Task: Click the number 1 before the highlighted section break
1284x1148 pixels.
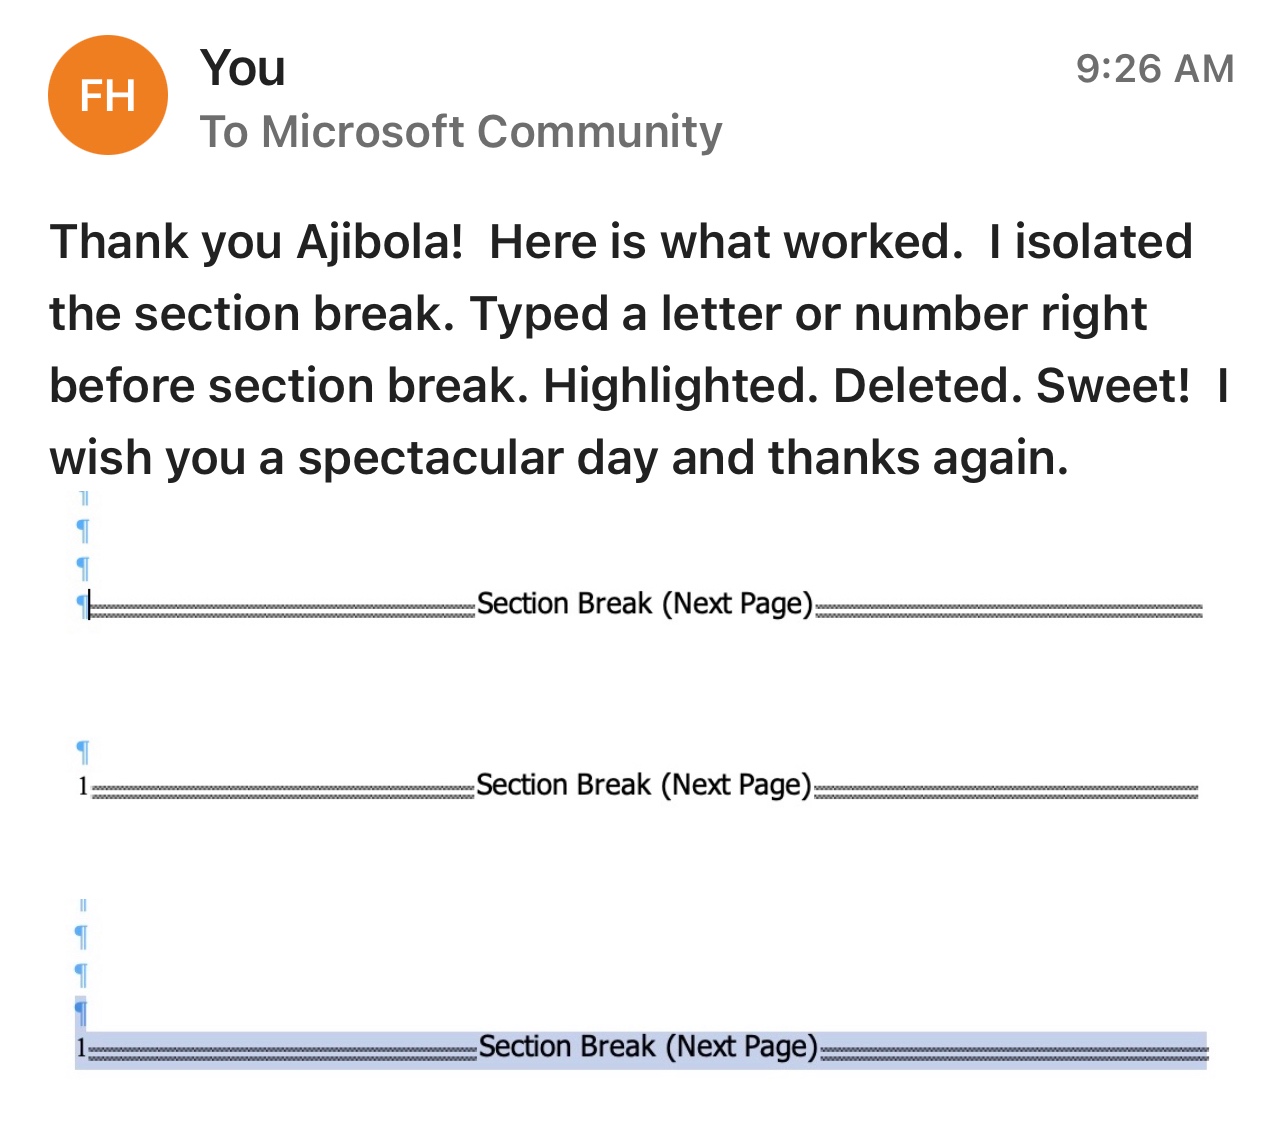Action: click(81, 1049)
